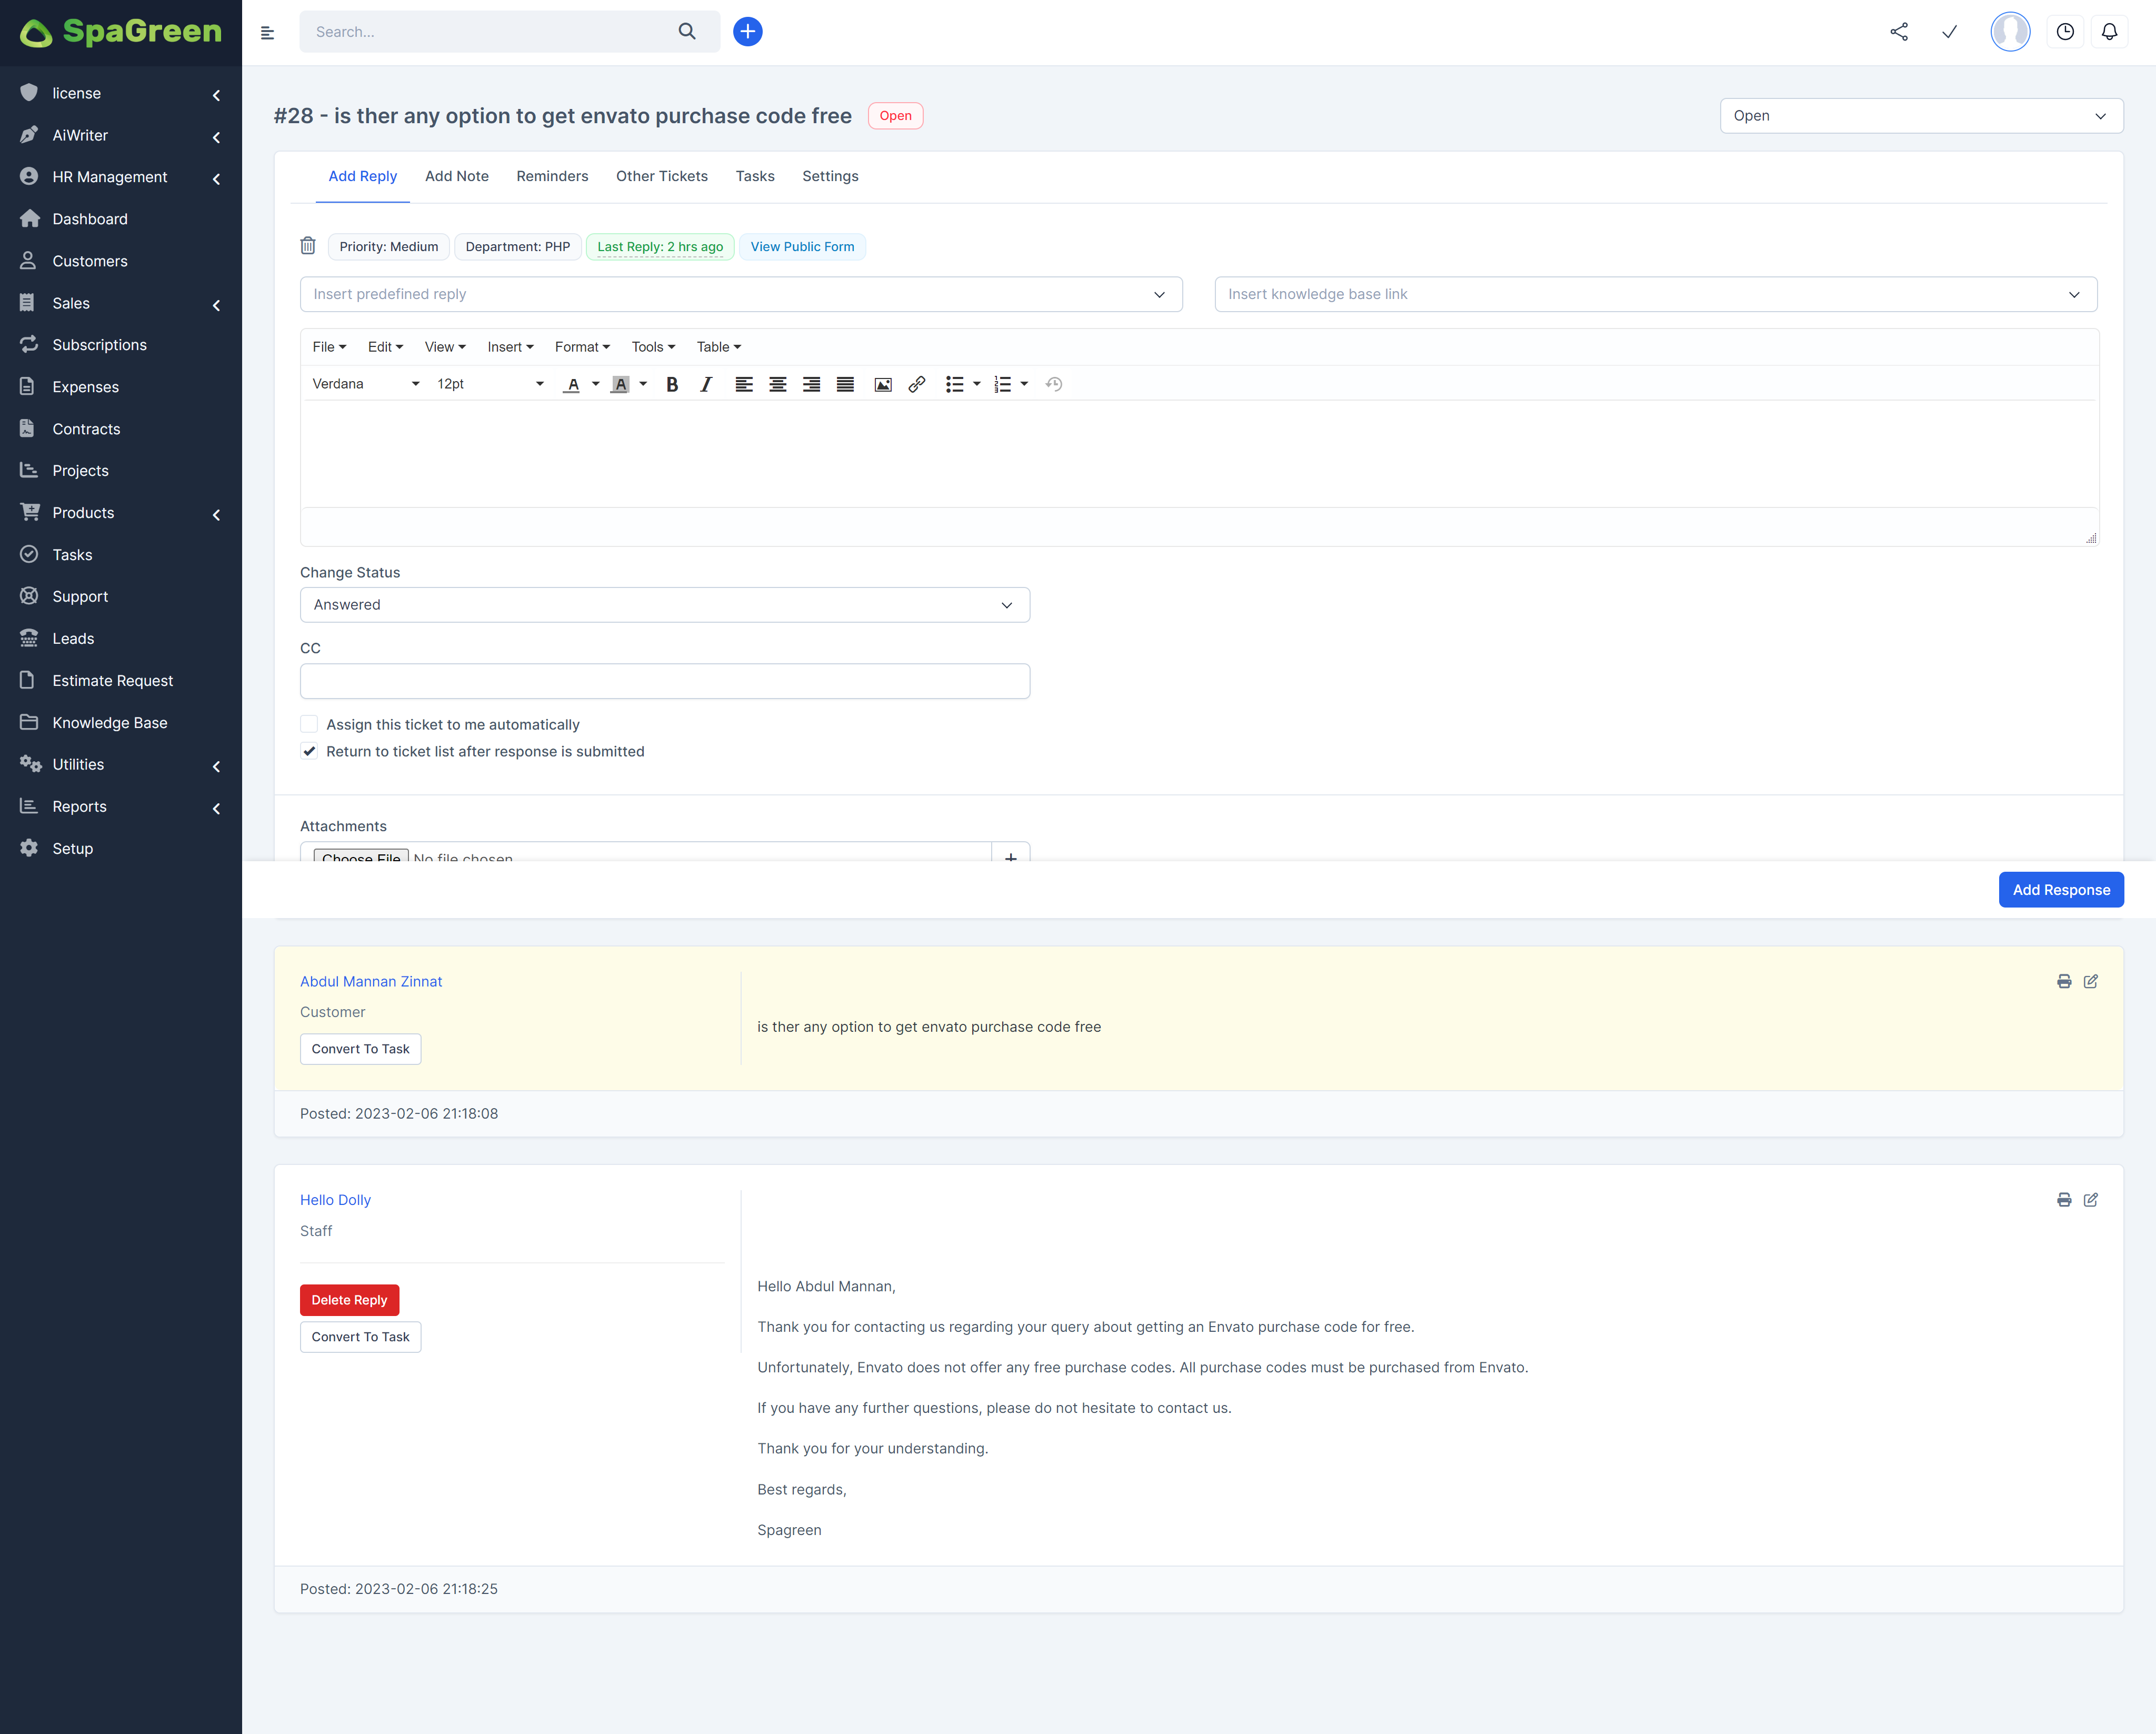Click the Add Response button
The height and width of the screenshot is (1734, 2156).
tap(2061, 889)
